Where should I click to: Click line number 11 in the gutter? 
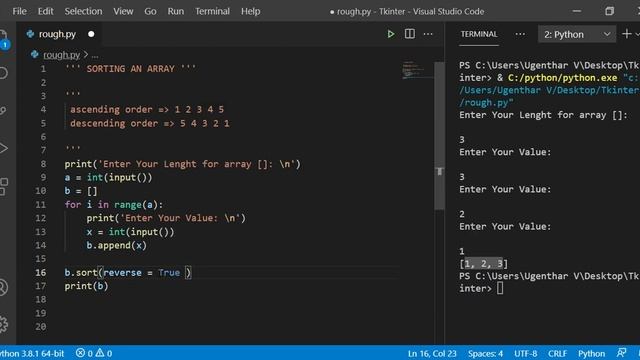(x=40, y=204)
